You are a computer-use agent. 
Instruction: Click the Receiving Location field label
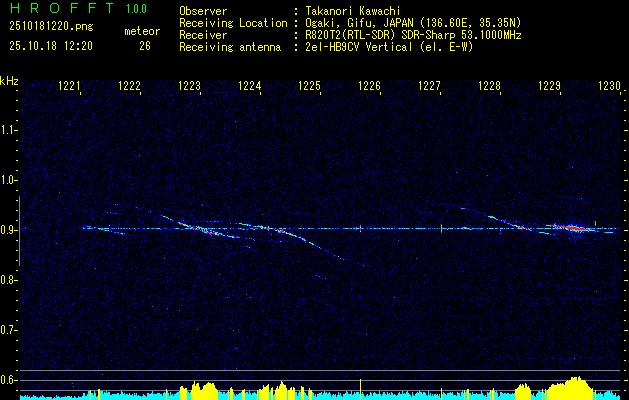click(x=233, y=23)
